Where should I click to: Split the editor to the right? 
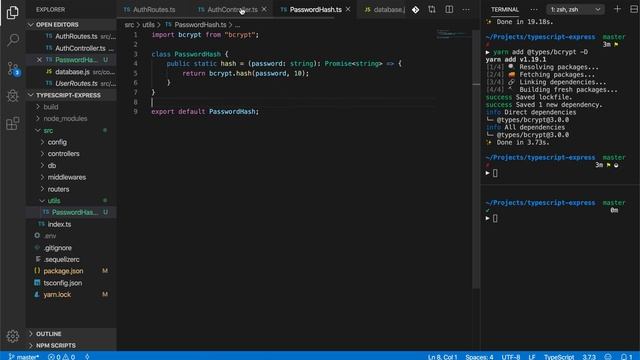(x=449, y=9)
